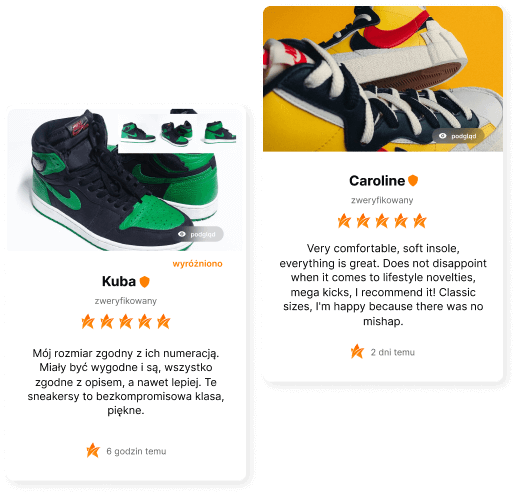Viewport: 517px width, 495px height.
Task: Select the first rating star in Caroline's review
Action: [x=344, y=221]
